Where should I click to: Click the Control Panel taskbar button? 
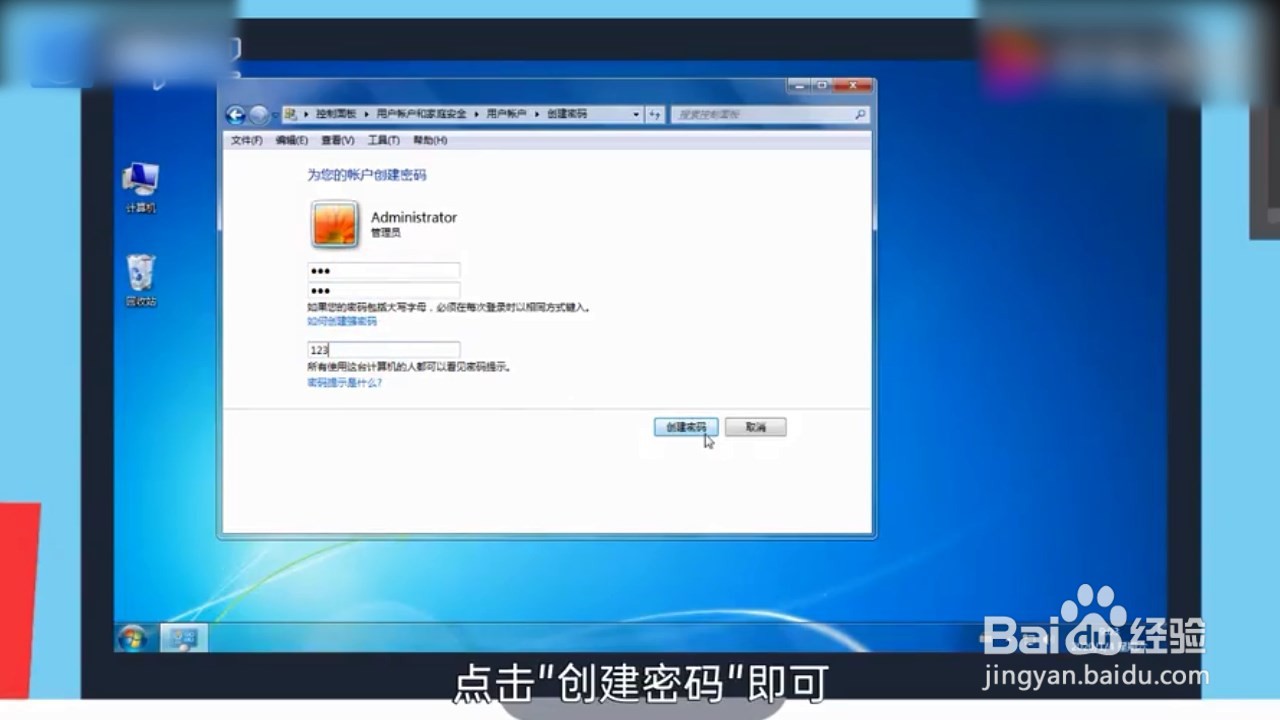(184, 638)
